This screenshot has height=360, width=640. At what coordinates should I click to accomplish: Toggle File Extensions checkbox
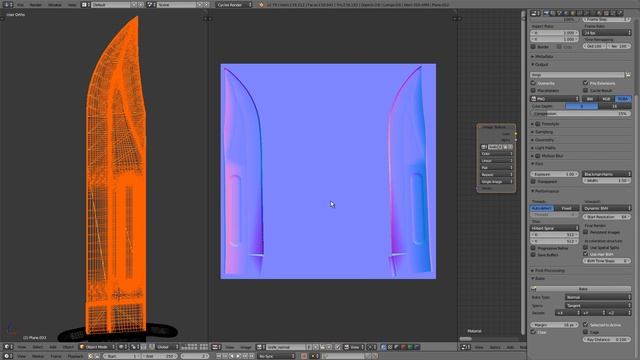[586, 83]
